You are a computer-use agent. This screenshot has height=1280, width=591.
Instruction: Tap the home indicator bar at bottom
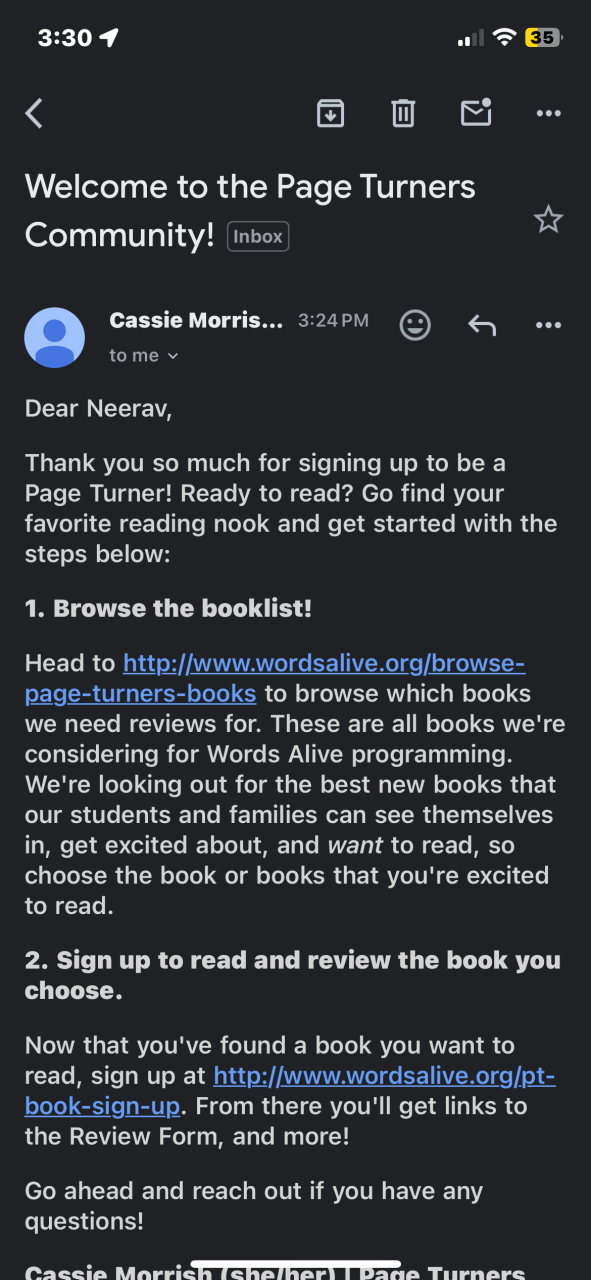(x=296, y=1264)
